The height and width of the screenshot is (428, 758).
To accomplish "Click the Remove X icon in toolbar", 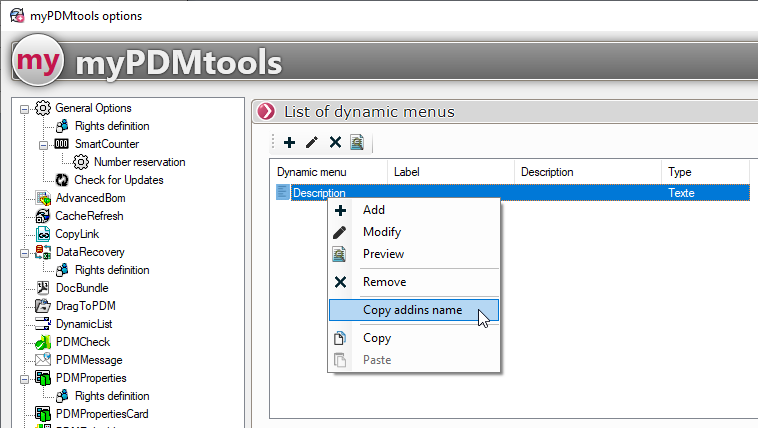I will (335, 144).
